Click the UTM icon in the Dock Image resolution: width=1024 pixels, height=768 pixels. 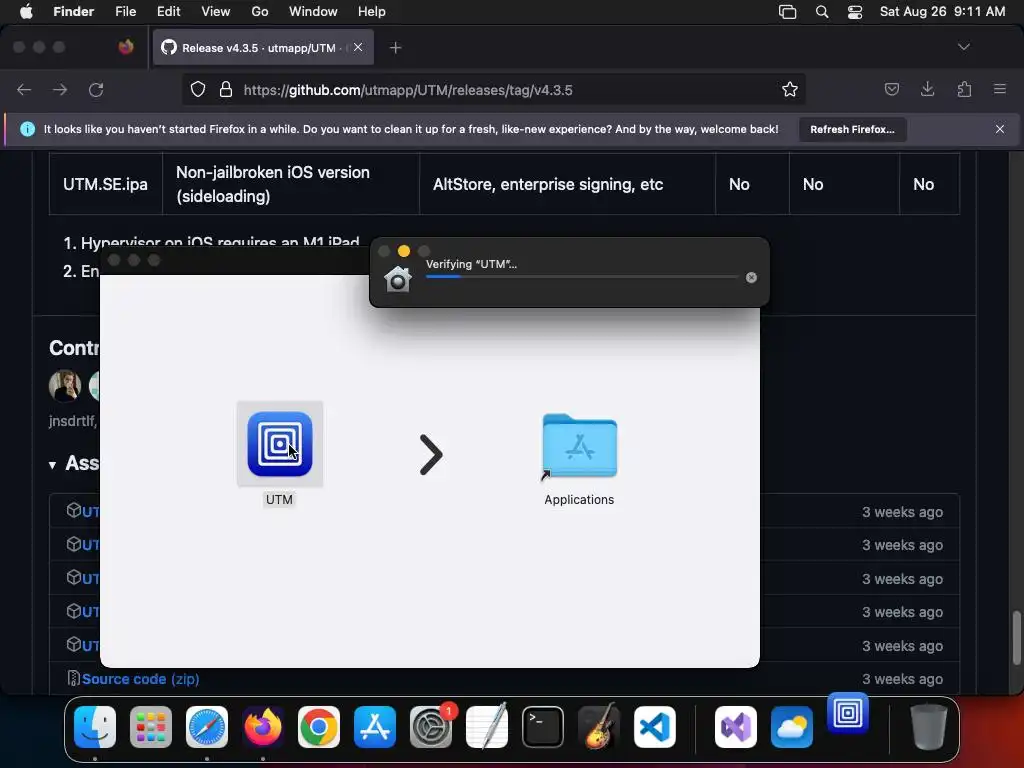[x=848, y=713]
